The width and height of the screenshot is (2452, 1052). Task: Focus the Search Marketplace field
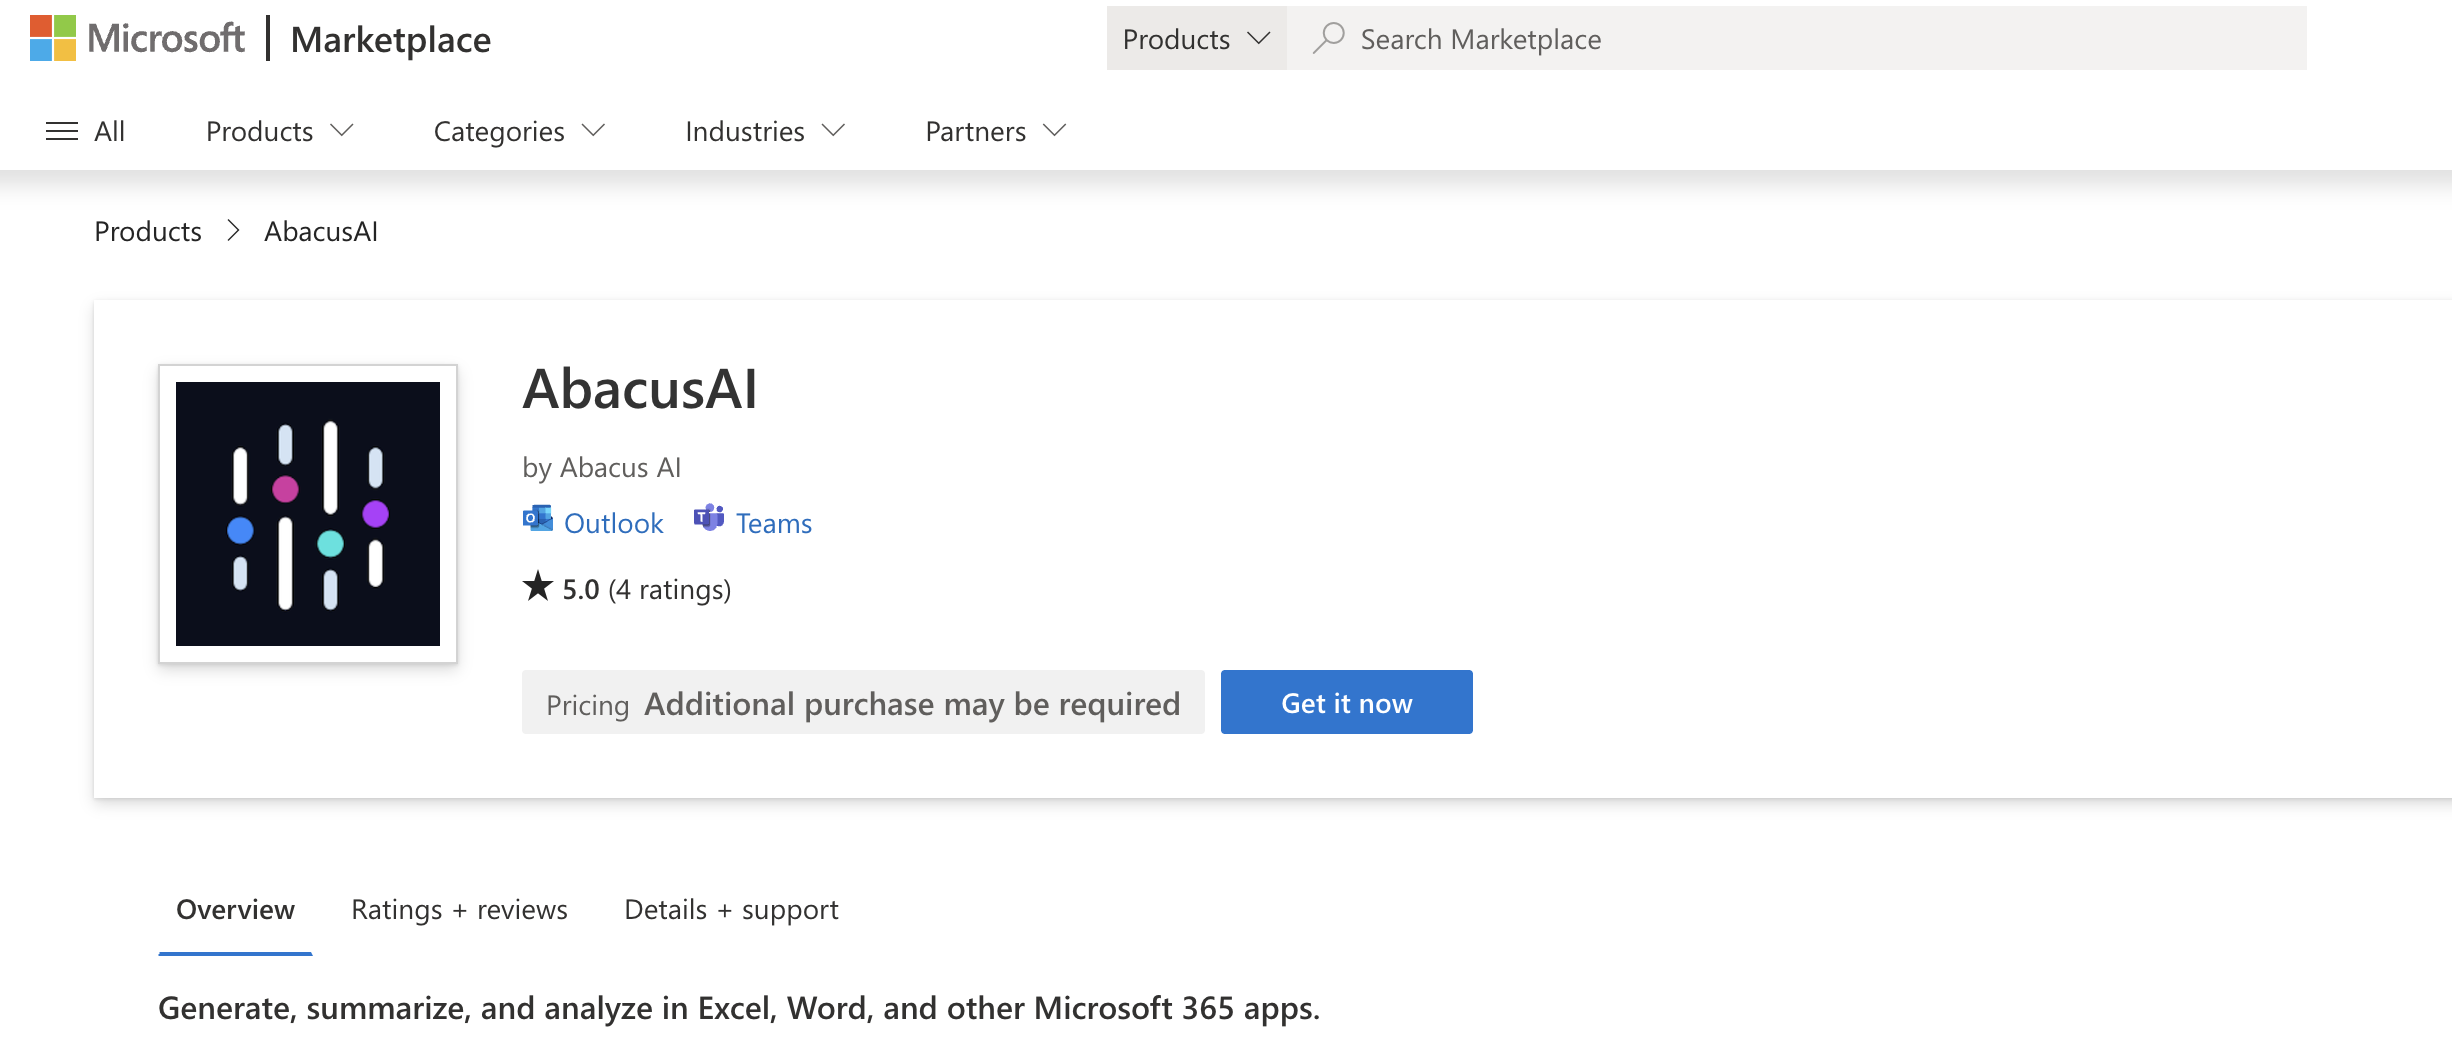click(x=1797, y=39)
